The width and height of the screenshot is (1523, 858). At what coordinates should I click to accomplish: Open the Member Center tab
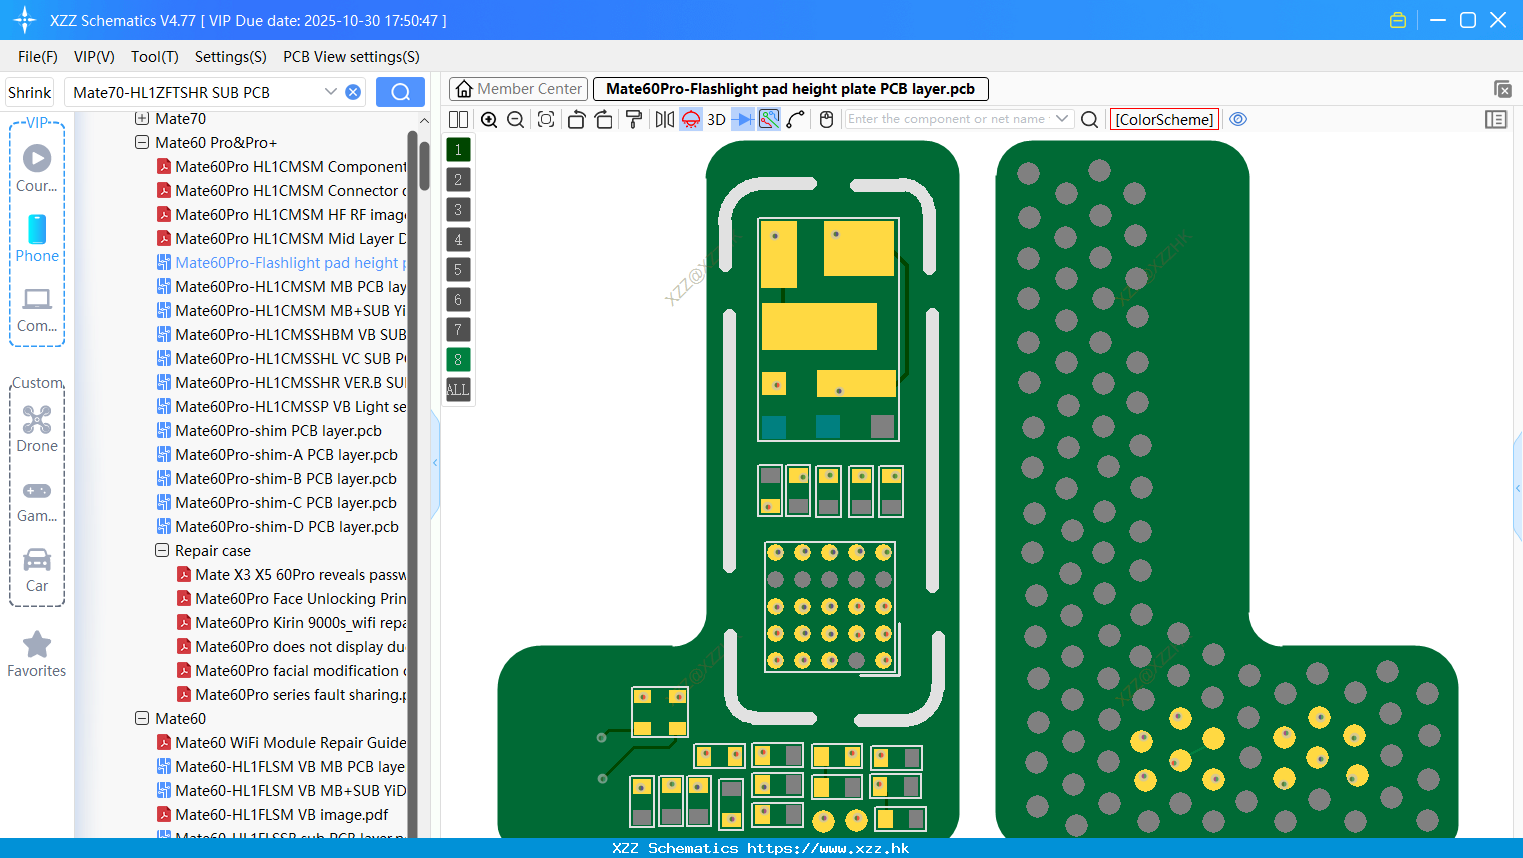pos(519,89)
